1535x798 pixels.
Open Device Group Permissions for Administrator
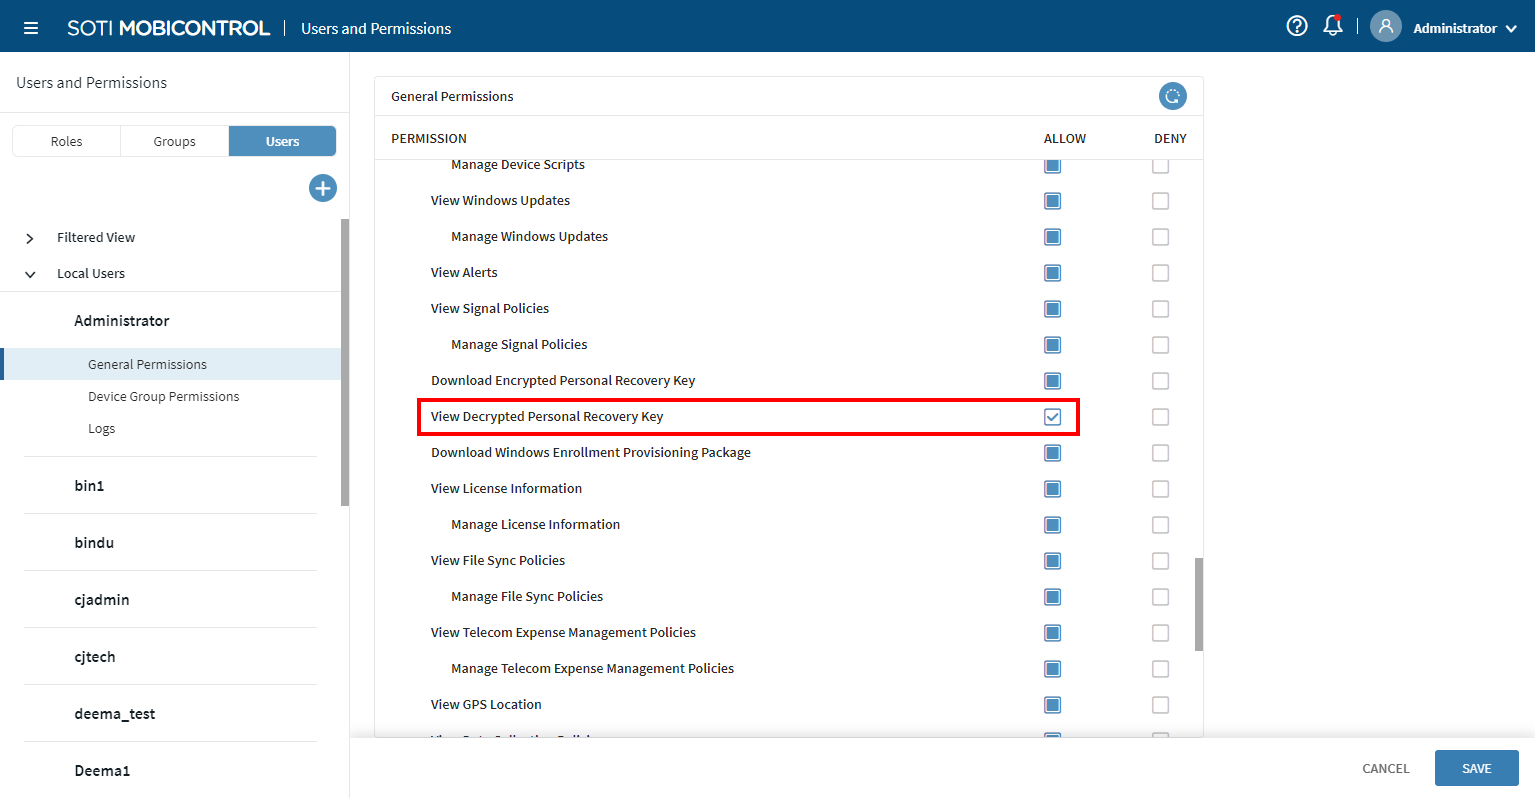click(163, 397)
